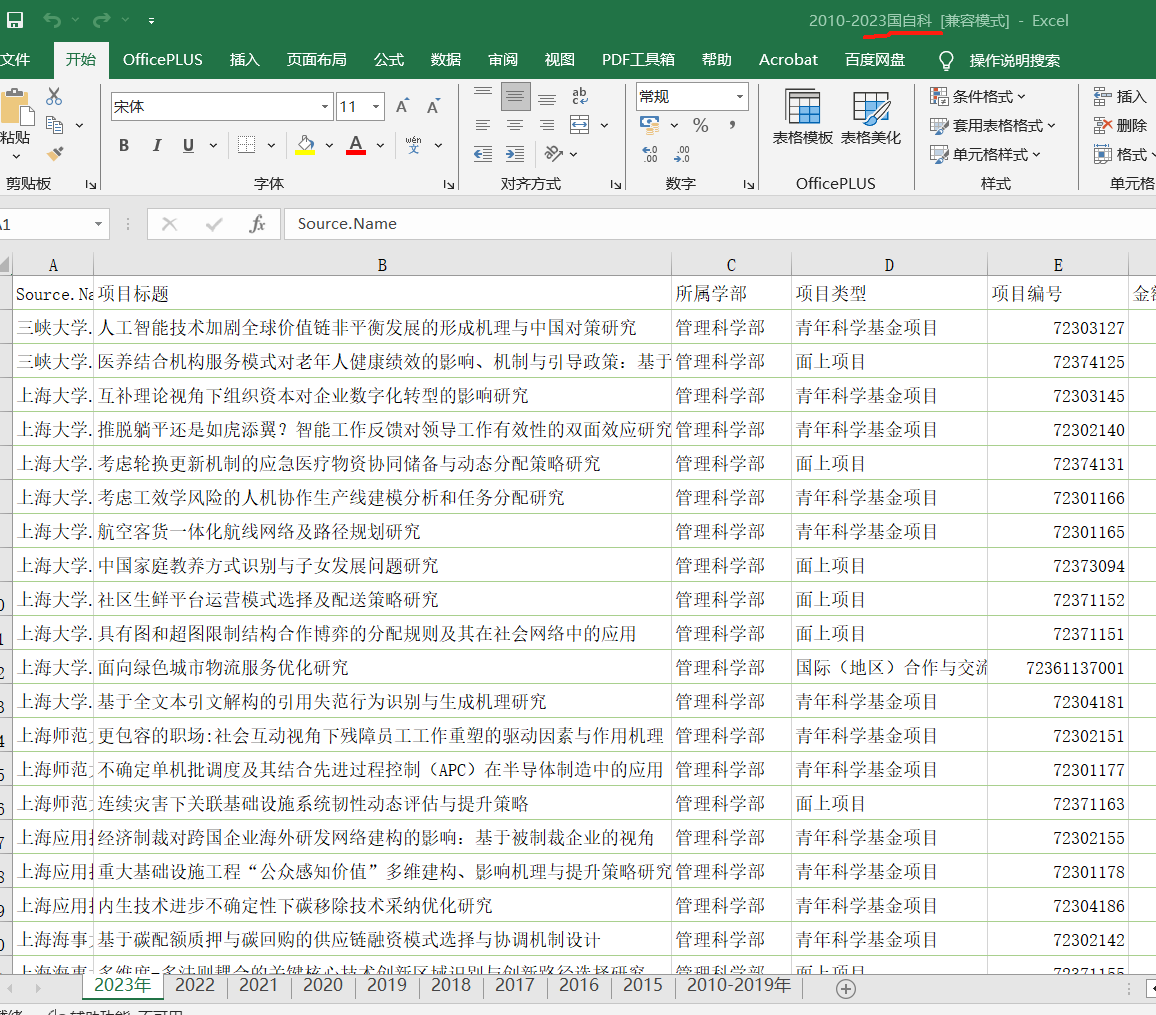1156x1015 pixels.
Task: Click the 条件格式 button
Action: click(978, 97)
